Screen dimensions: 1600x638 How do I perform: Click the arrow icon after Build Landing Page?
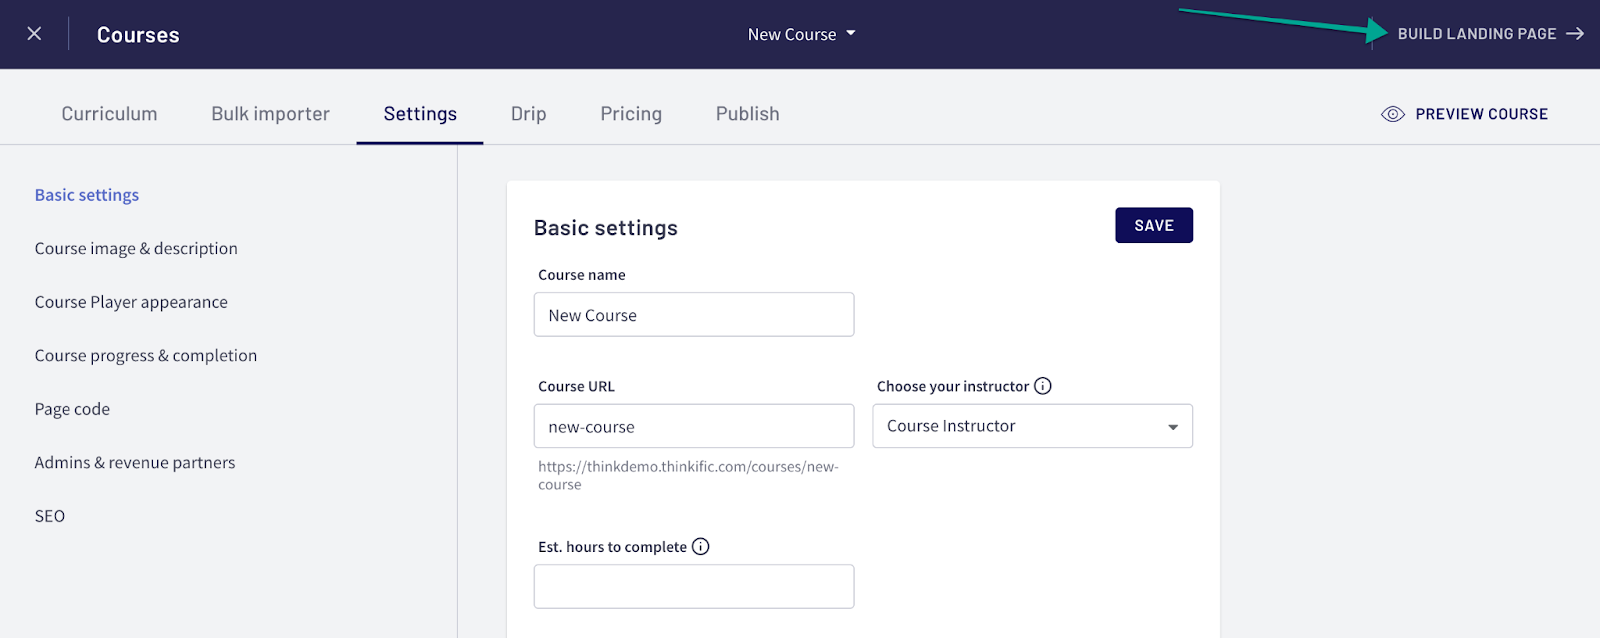click(1575, 34)
